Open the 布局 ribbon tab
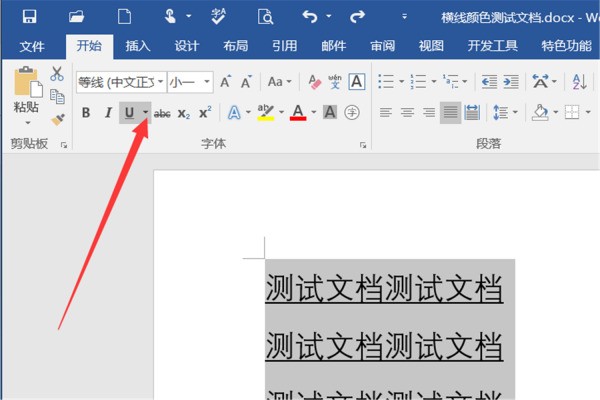The width and height of the screenshot is (600, 400). click(x=235, y=46)
